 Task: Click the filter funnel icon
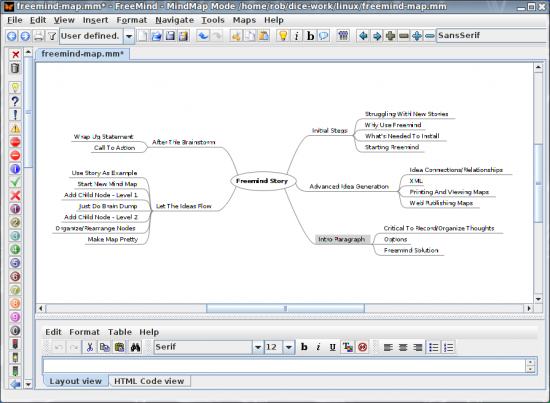[x=52, y=36]
